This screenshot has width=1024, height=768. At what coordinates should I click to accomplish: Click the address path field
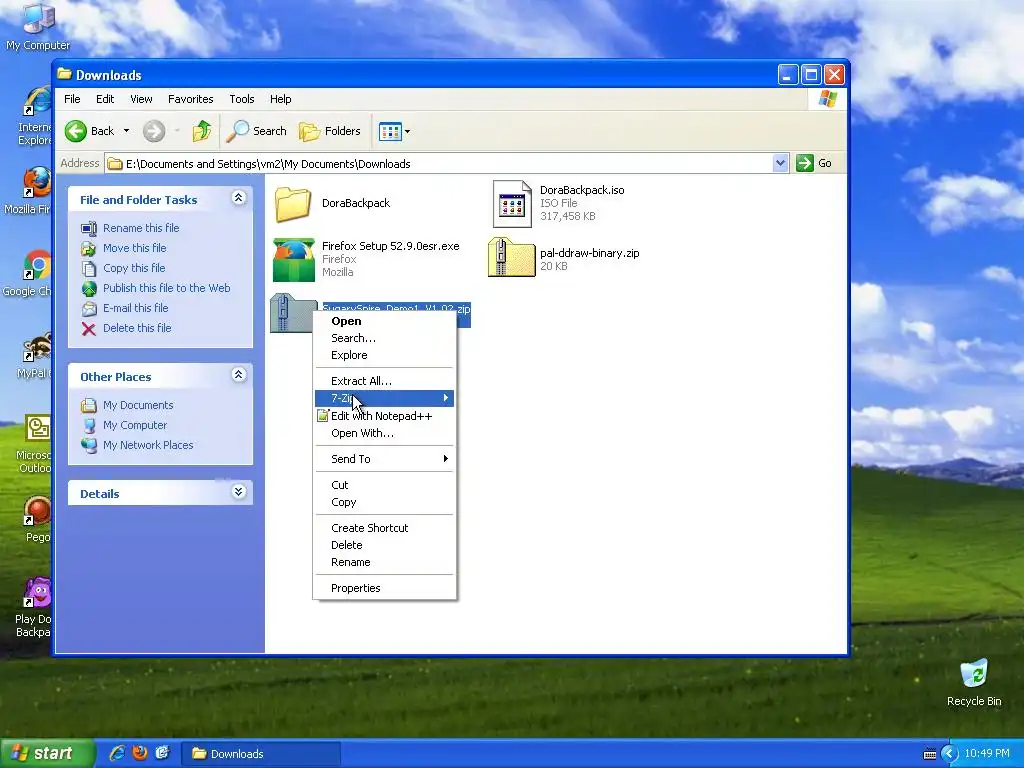click(439, 163)
